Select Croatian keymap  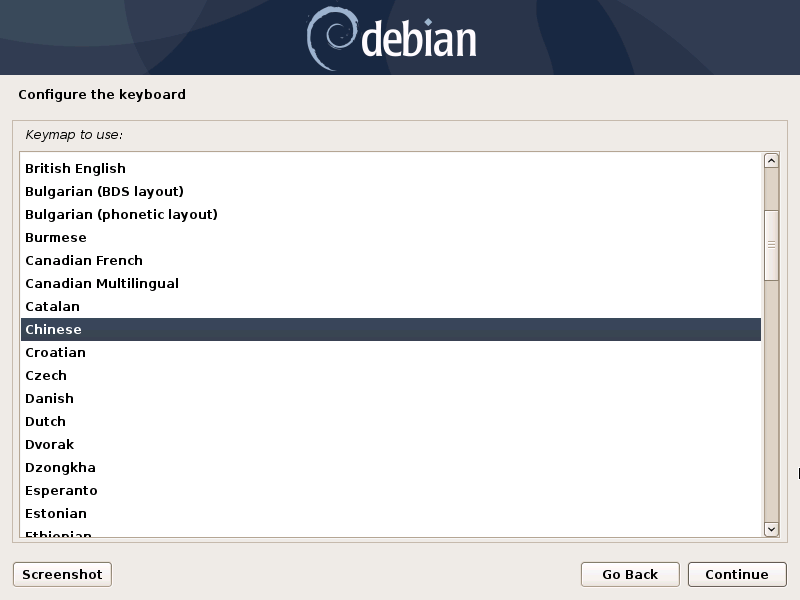pyautogui.click(x=391, y=352)
